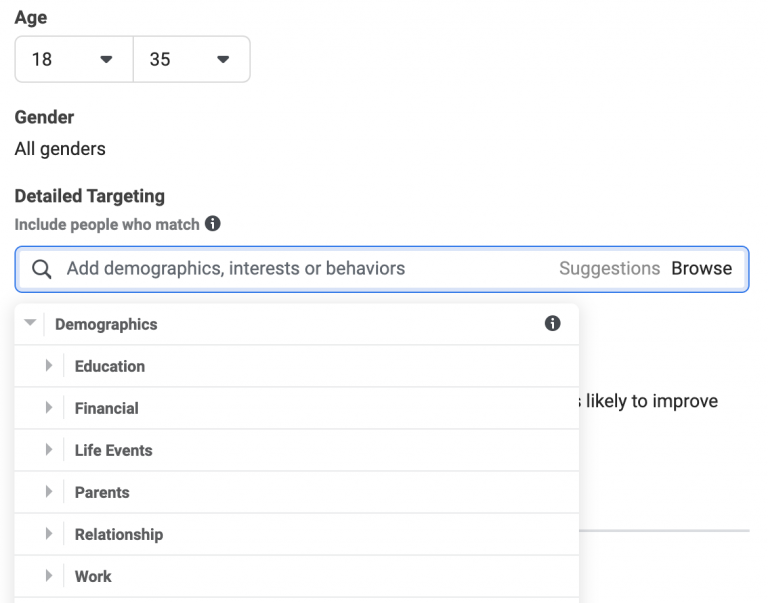This screenshot has height=603, width=768.
Task: Expand the Parents arrow
Action: [x=48, y=492]
